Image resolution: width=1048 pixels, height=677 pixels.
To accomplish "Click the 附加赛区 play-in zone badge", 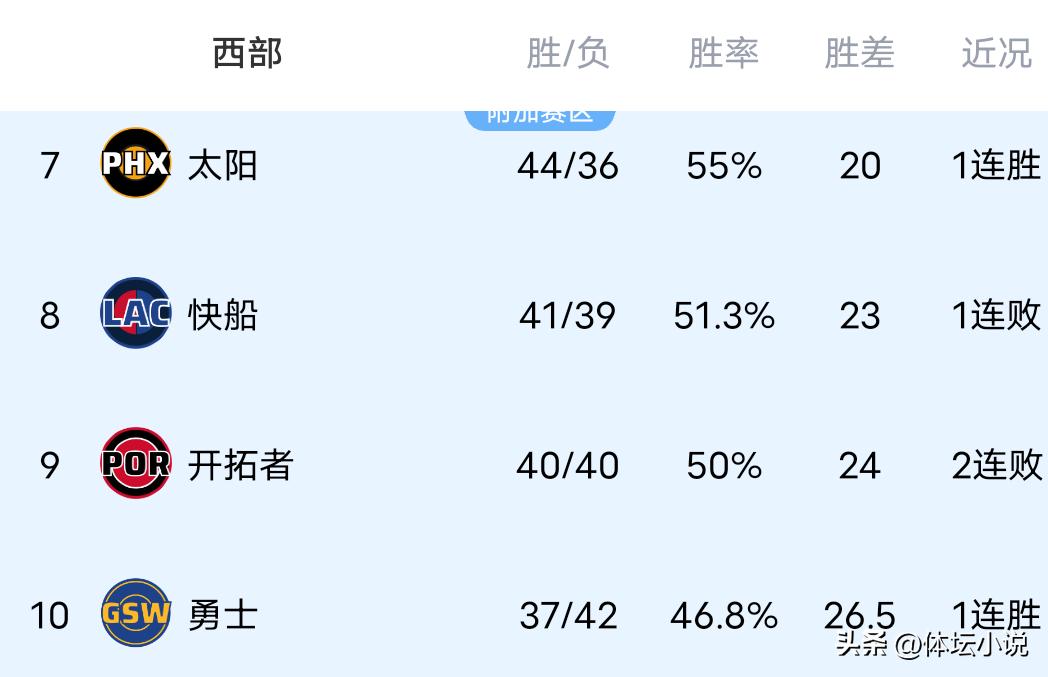I will 540,116.
